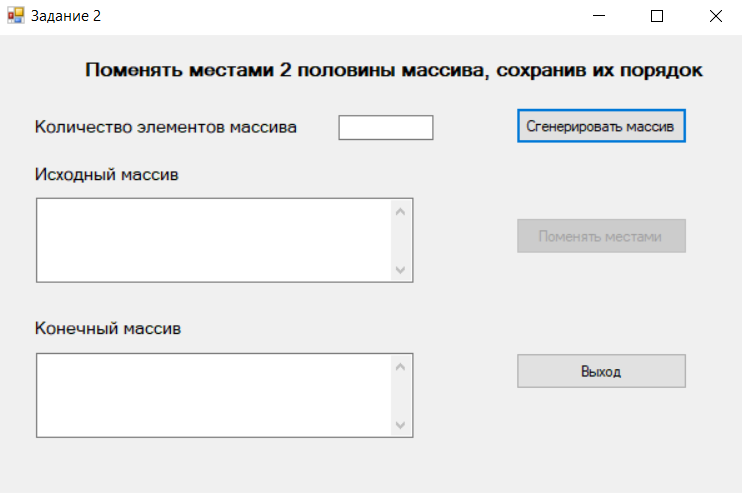Viewport: 742px width, 493px height.
Task: Click up arrow of Исходный массив scrollbar
Action: tap(400, 212)
